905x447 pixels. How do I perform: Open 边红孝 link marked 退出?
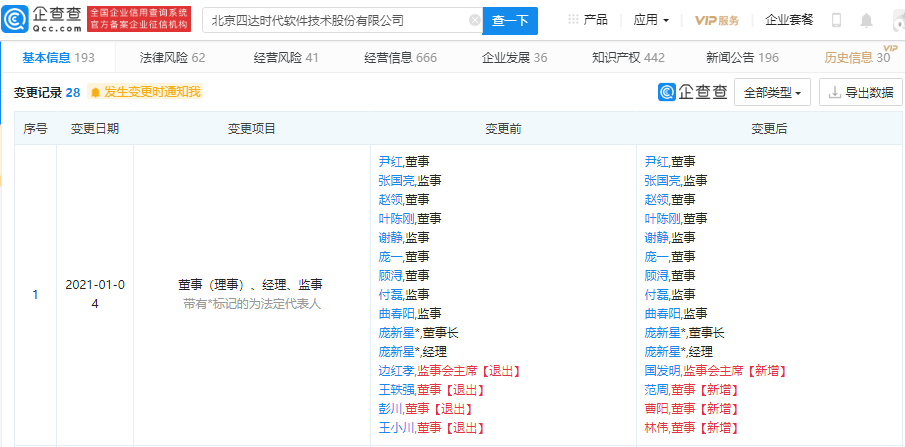[x=397, y=371]
